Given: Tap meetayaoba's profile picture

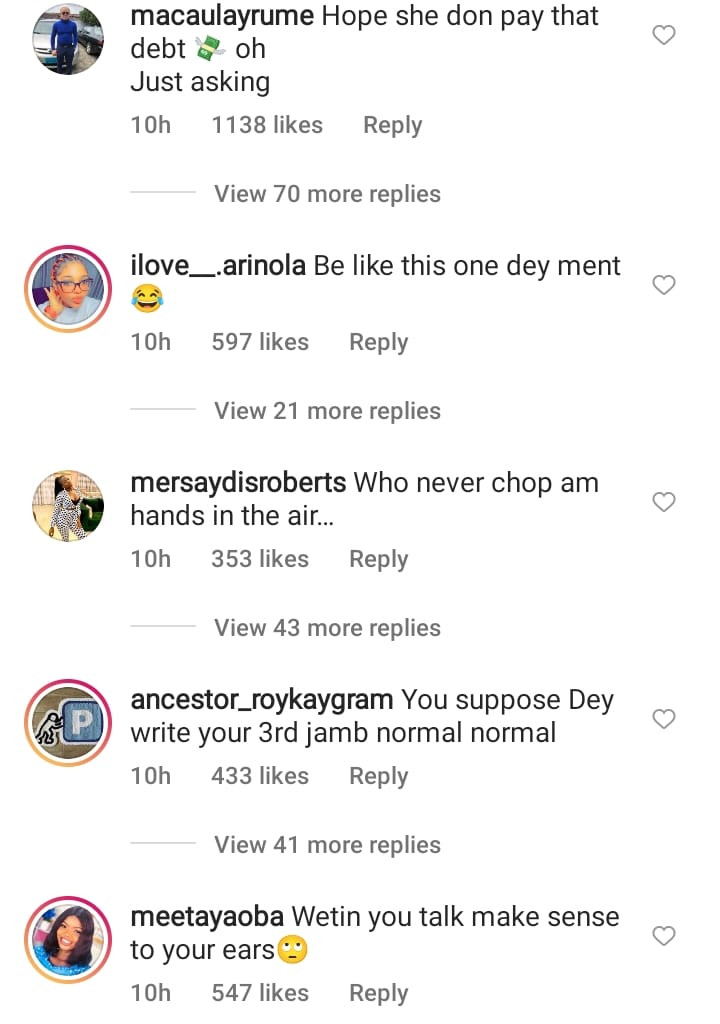Looking at the screenshot, I should pyautogui.click(x=68, y=939).
